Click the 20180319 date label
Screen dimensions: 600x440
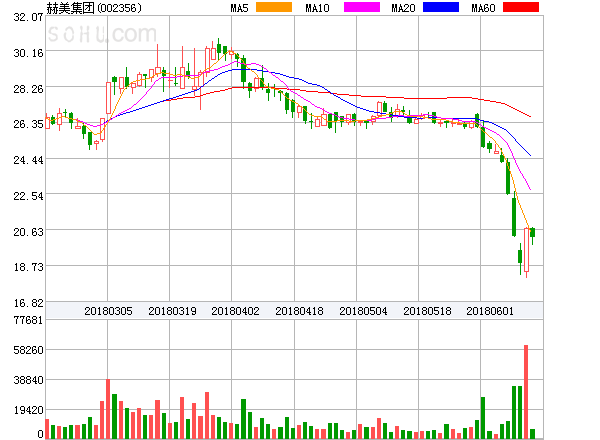pyautogui.click(x=172, y=311)
